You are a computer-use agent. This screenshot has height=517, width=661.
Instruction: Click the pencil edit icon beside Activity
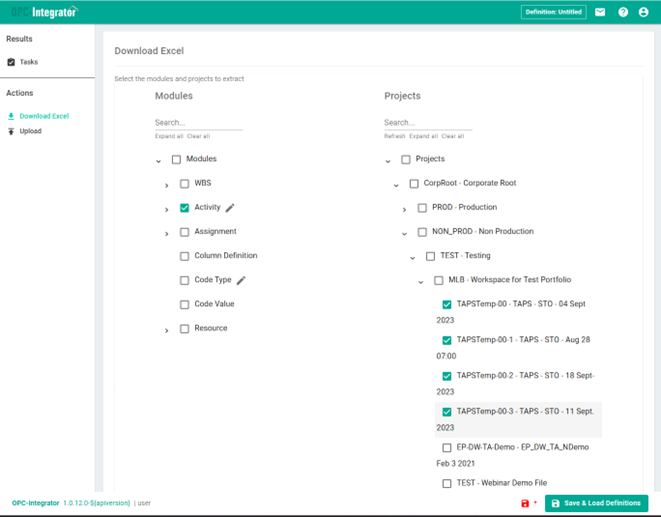230,208
